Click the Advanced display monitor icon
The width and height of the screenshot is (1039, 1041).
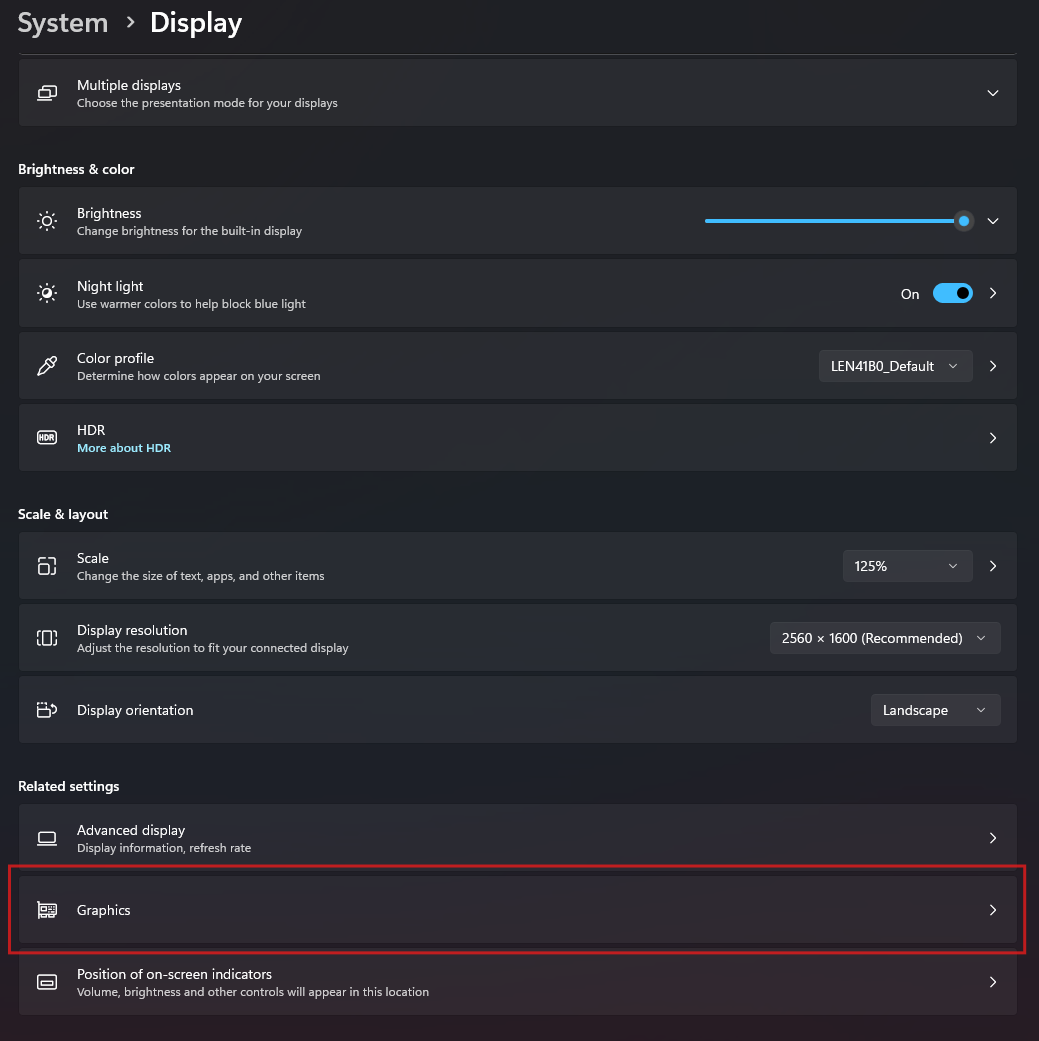[46, 837]
